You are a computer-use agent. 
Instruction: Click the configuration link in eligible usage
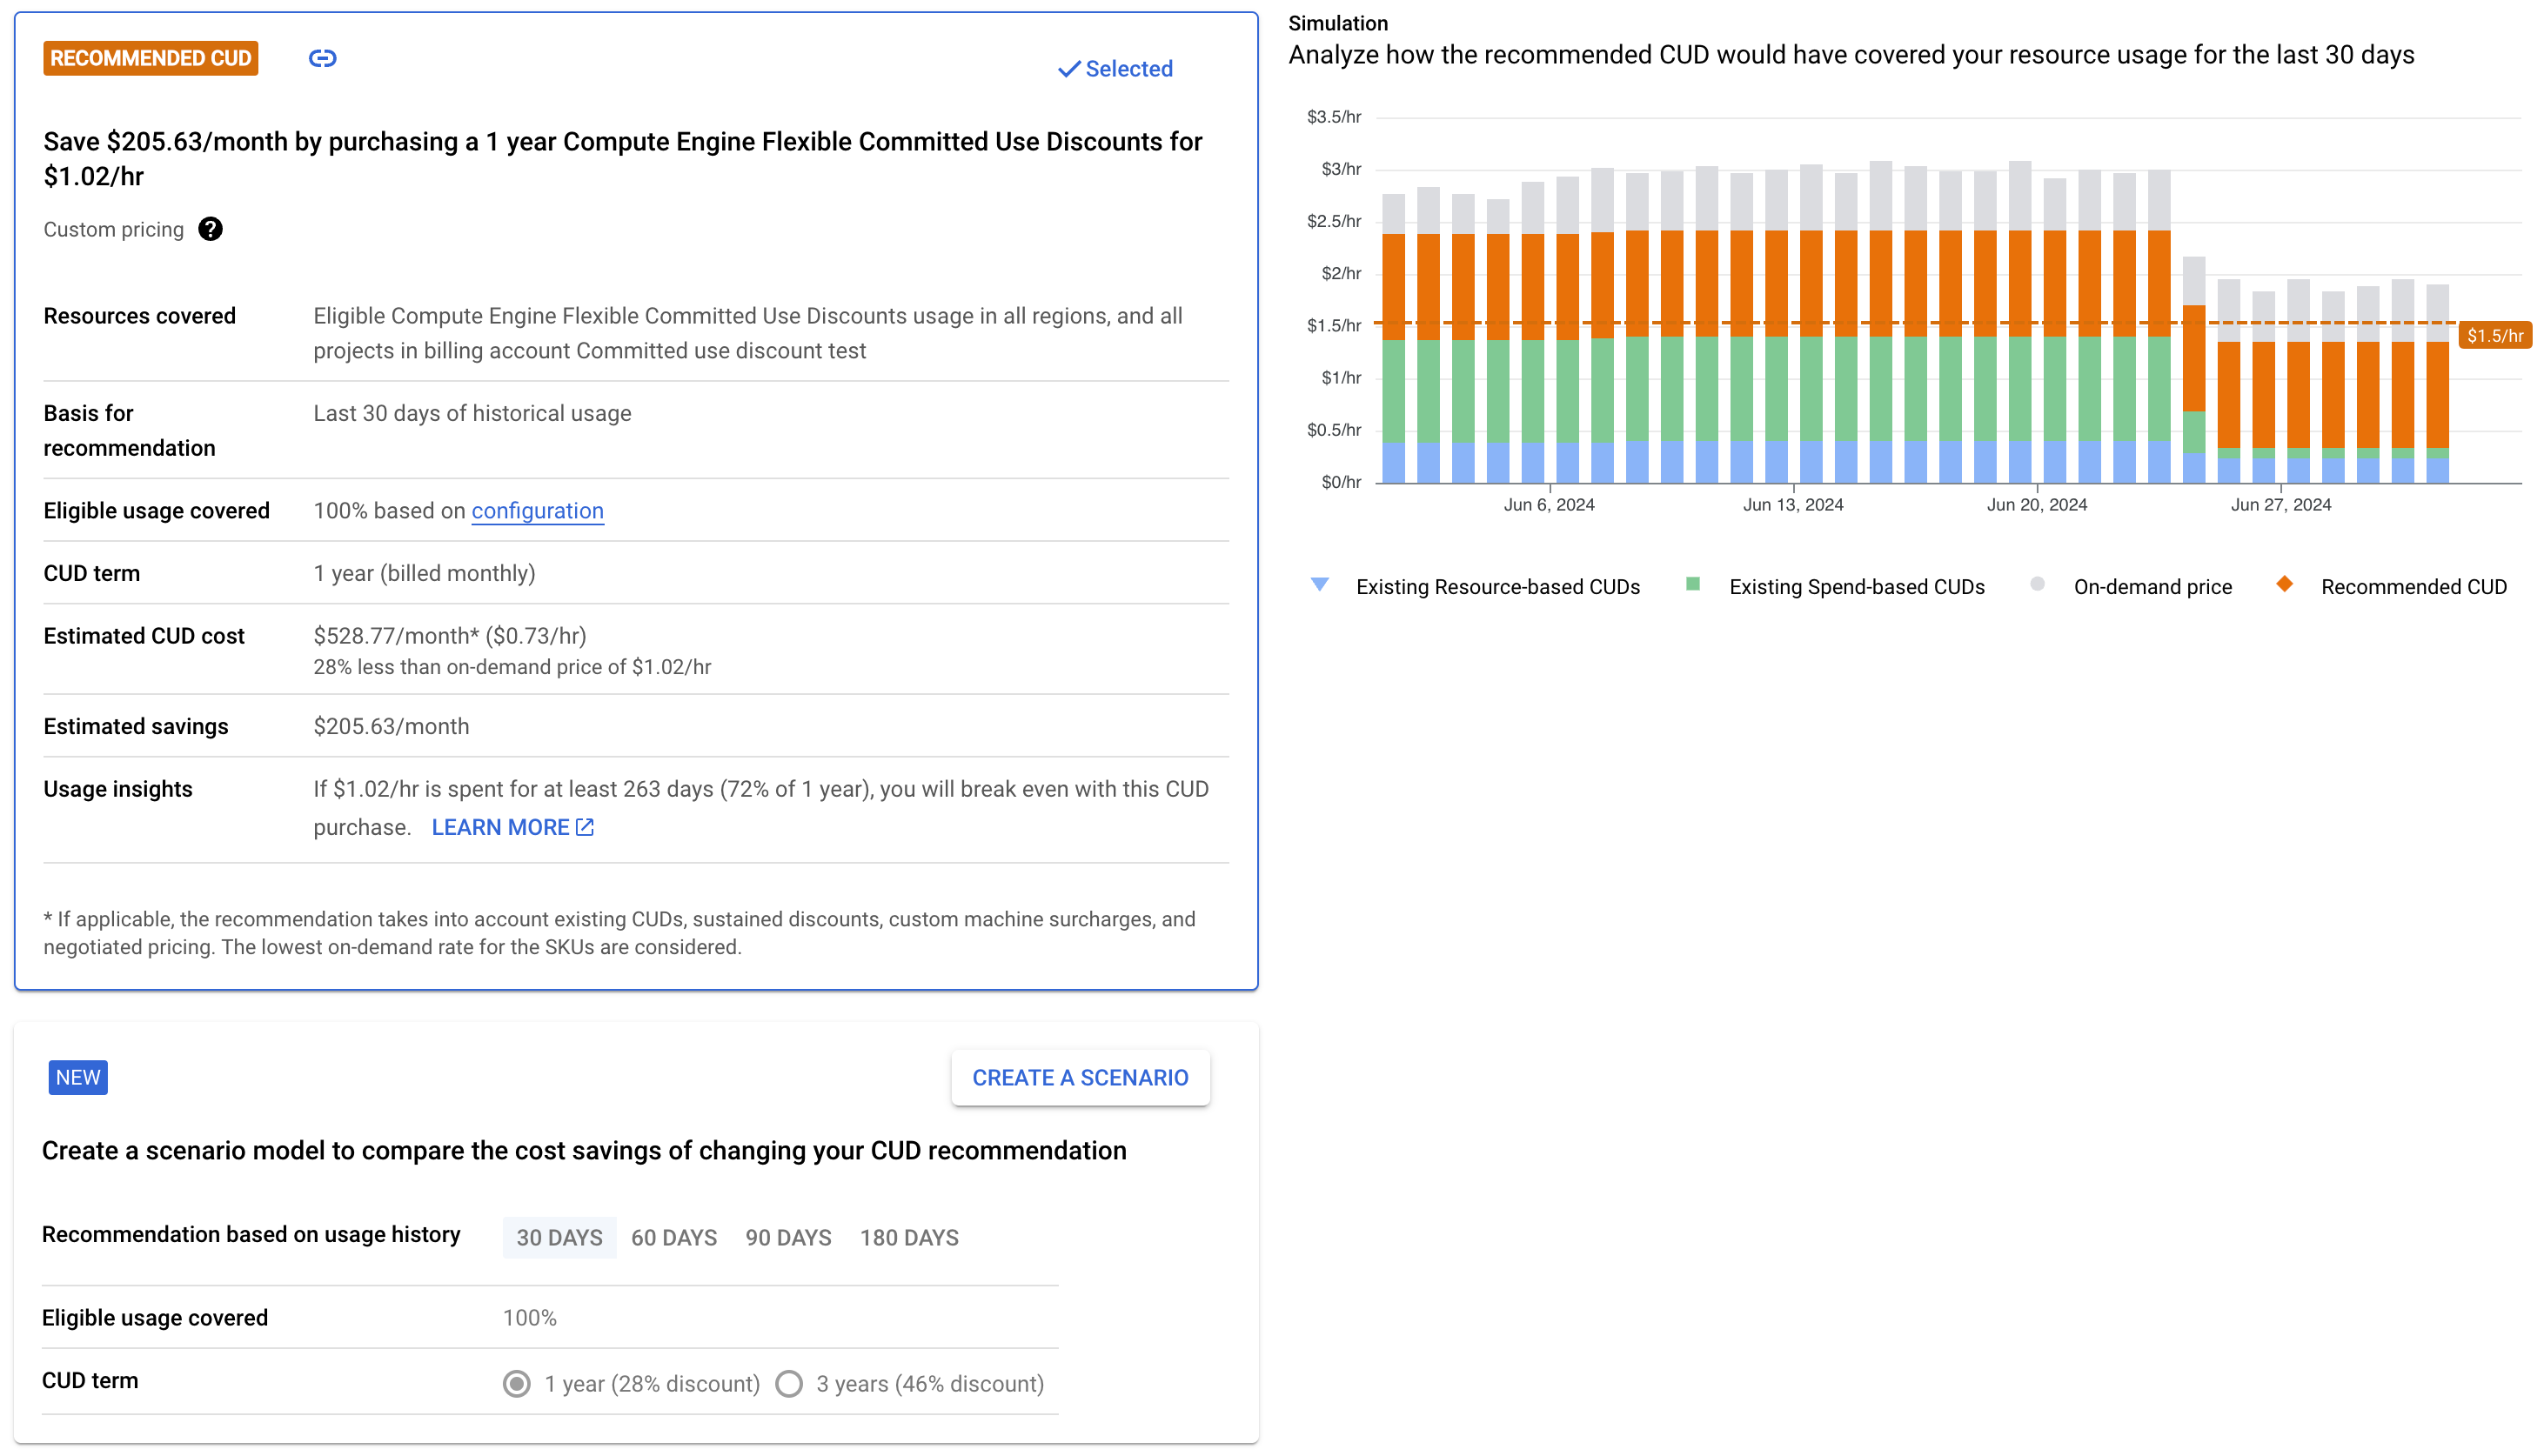[539, 511]
